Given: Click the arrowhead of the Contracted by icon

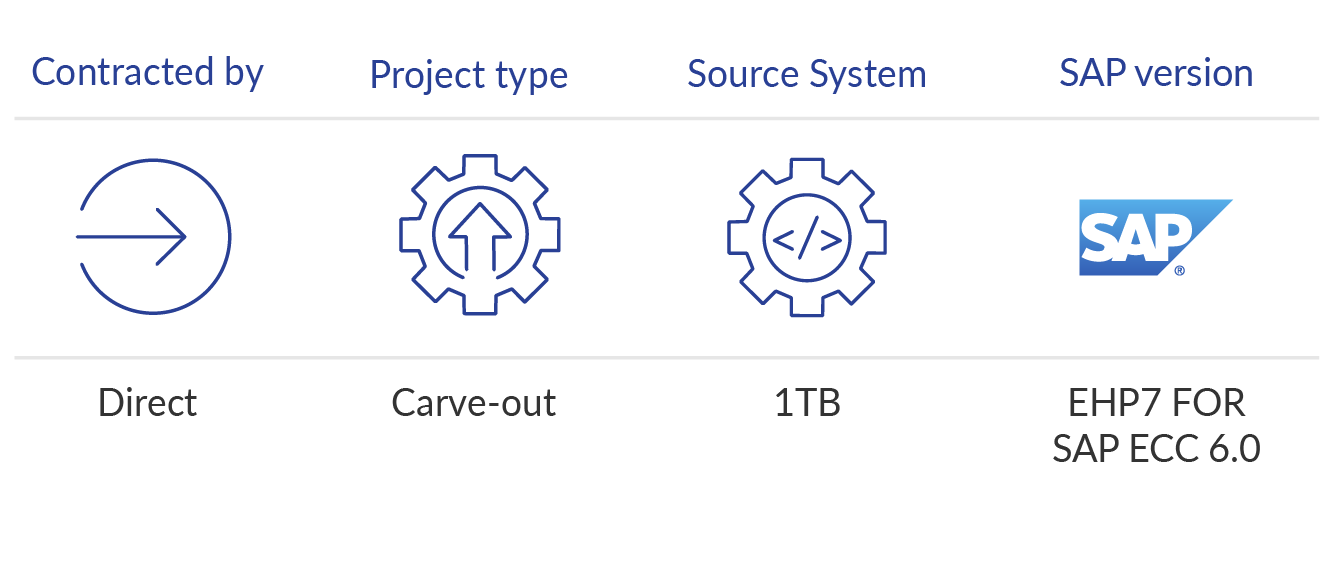Looking at the screenshot, I should (x=172, y=237).
